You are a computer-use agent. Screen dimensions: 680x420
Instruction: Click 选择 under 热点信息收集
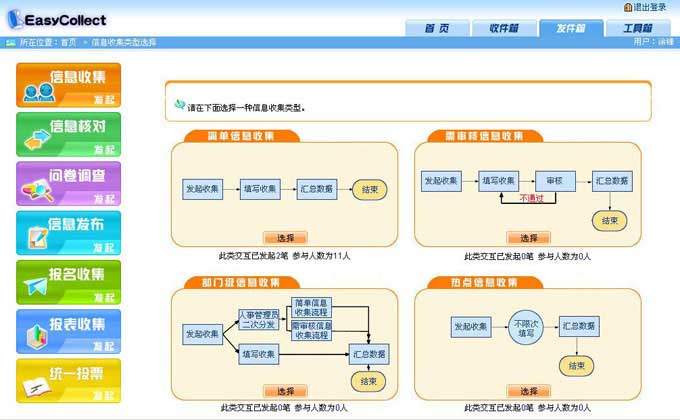529,391
